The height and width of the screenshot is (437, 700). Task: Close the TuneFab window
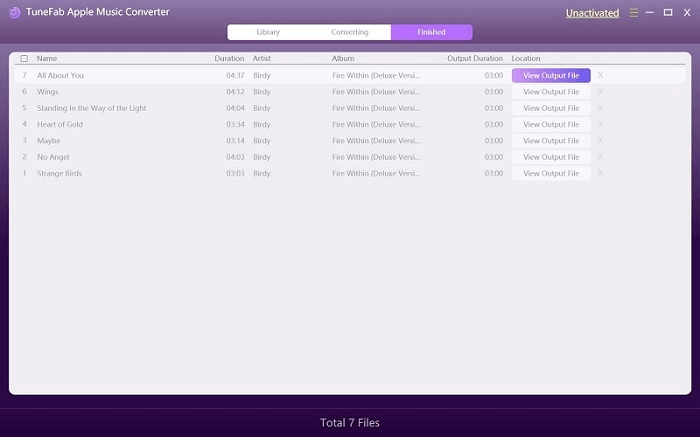point(687,13)
